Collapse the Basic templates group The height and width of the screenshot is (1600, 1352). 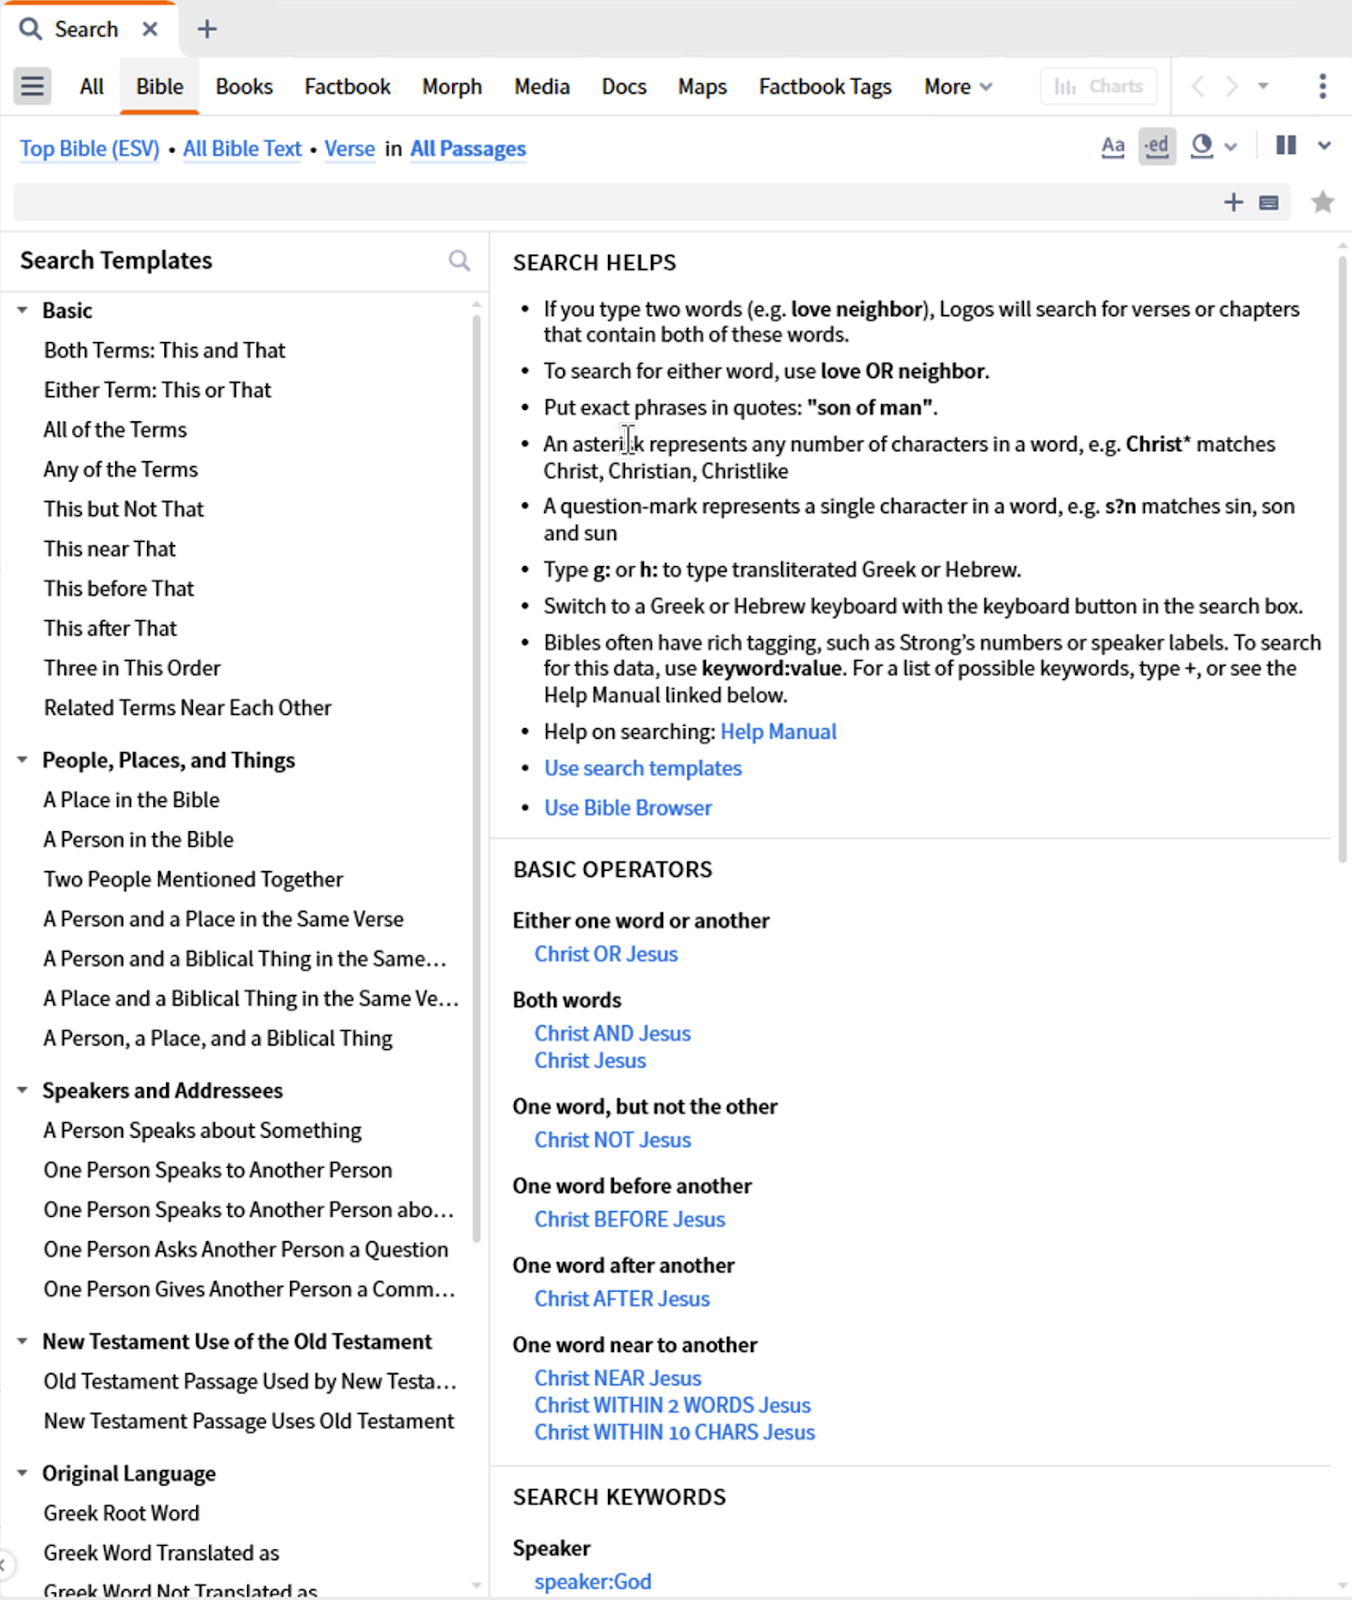coord(22,311)
